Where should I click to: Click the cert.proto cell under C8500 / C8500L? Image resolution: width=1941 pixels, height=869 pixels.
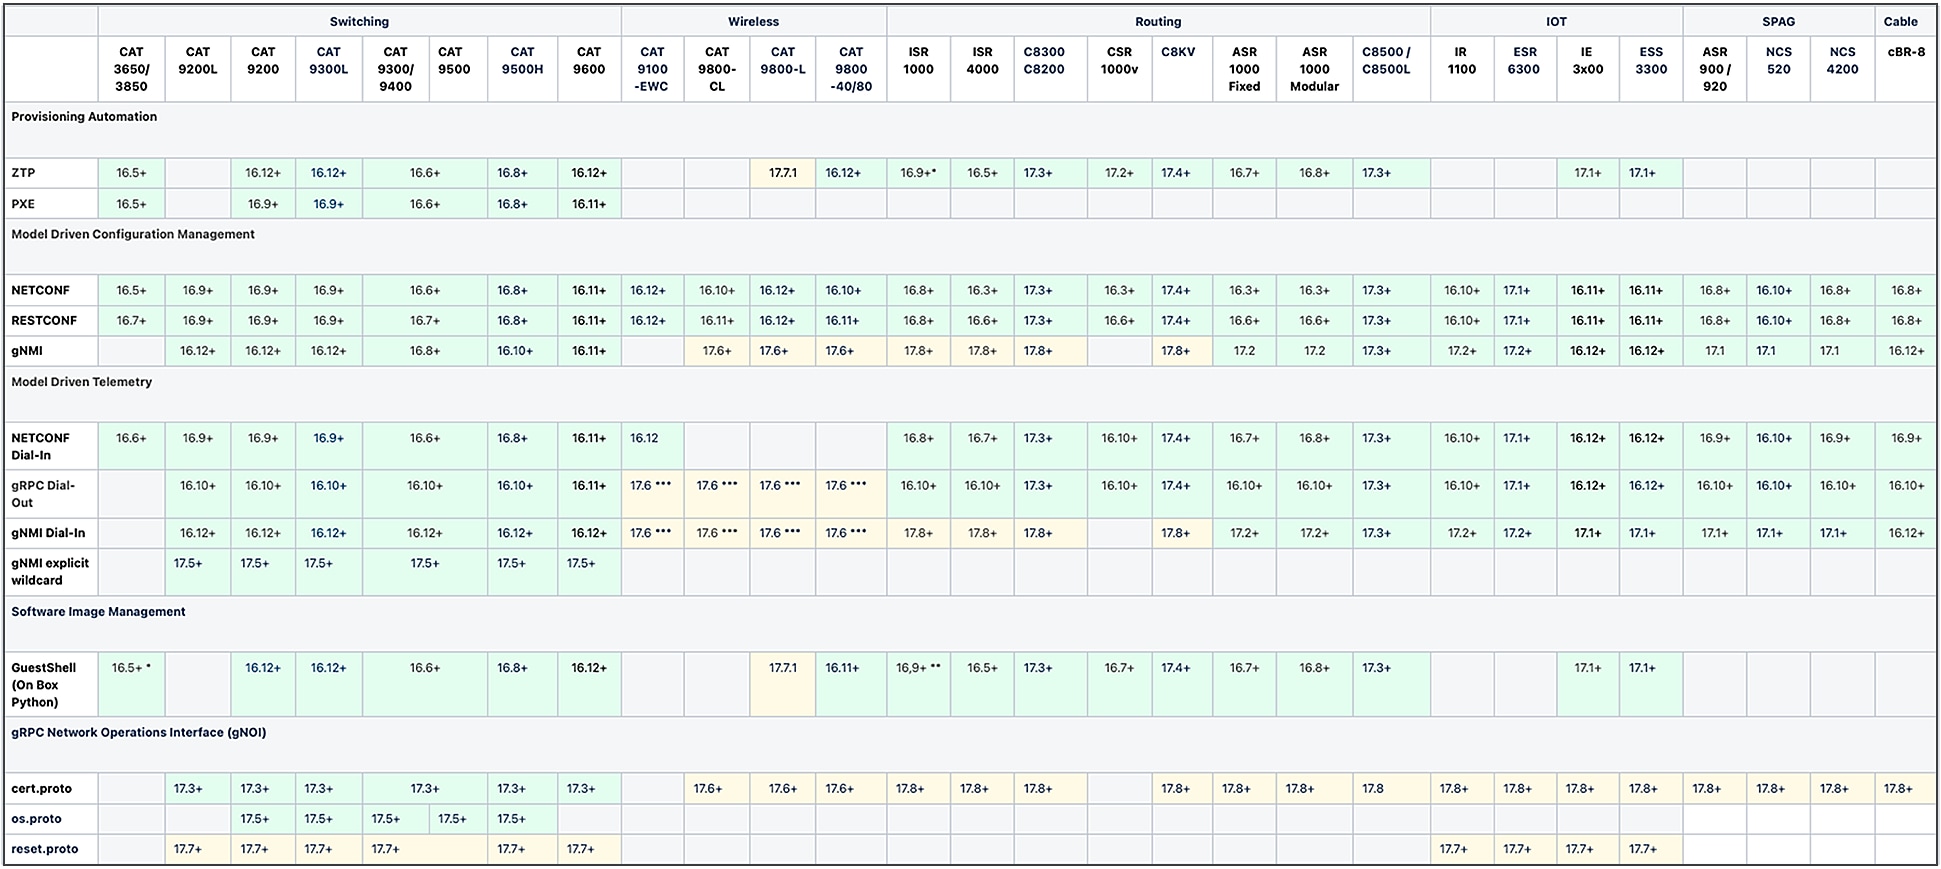point(1391,789)
